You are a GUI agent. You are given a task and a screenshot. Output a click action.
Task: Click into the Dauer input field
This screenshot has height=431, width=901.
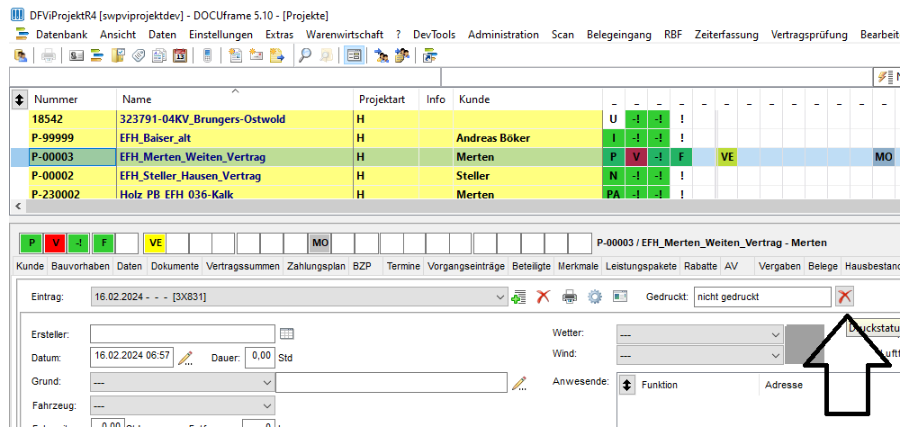click(x=260, y=357)
